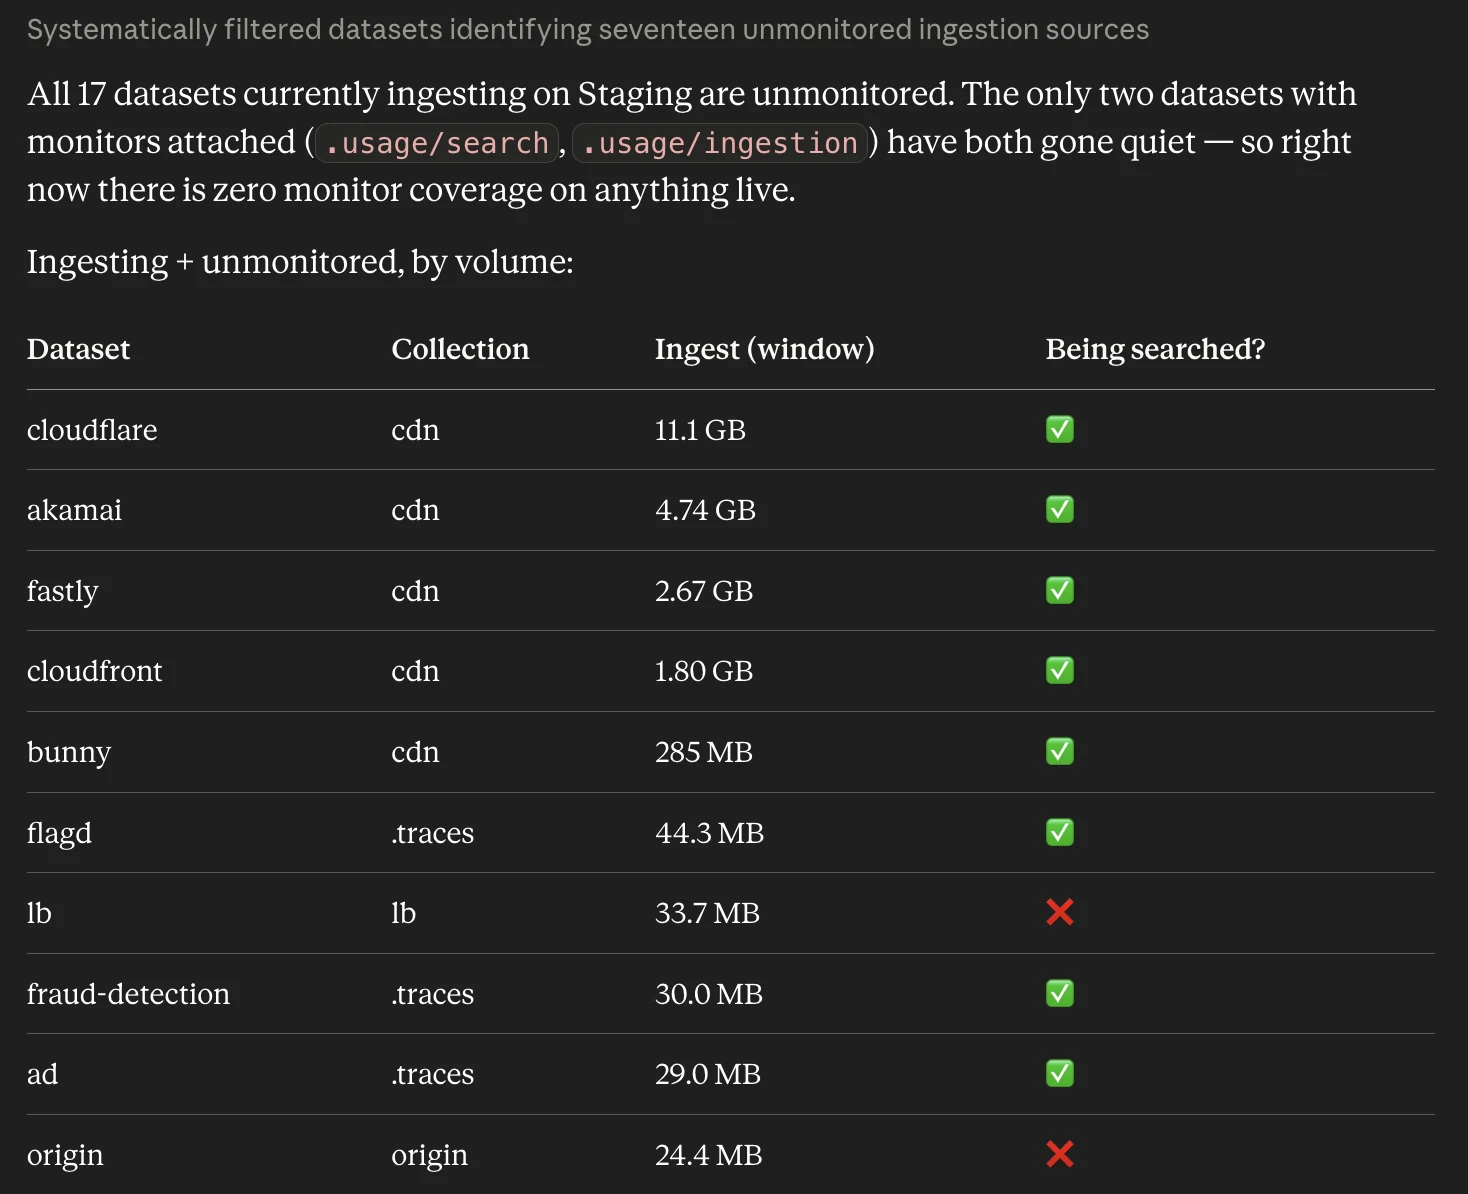Screen dimensions: 1468x1194
Task: Click the Dataset column header
Action: [x=78, y=349]
